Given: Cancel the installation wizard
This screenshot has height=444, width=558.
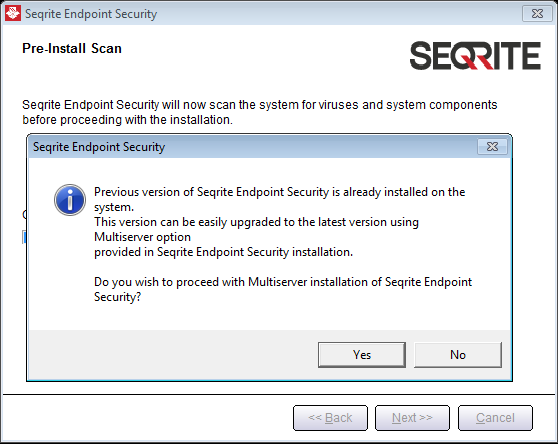Looking at the screenshot, I should (x=495, y=418).
